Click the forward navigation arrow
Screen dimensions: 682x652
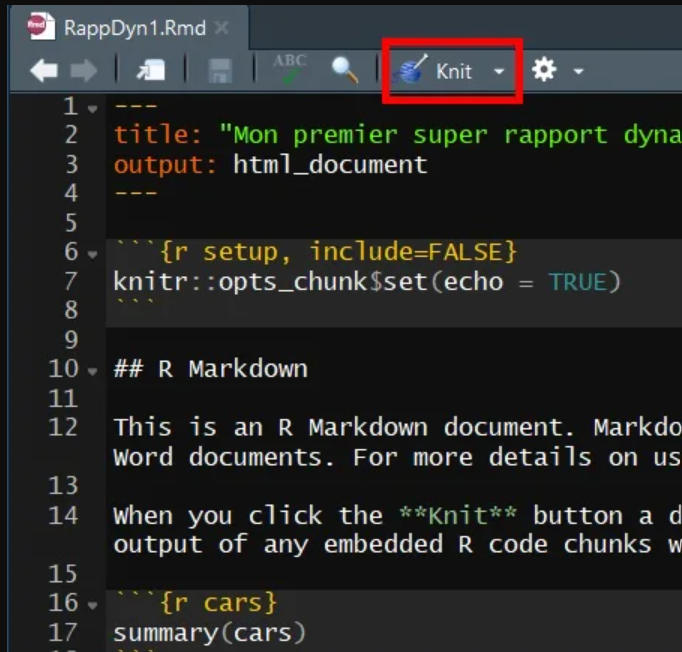(x=83, y=71)
